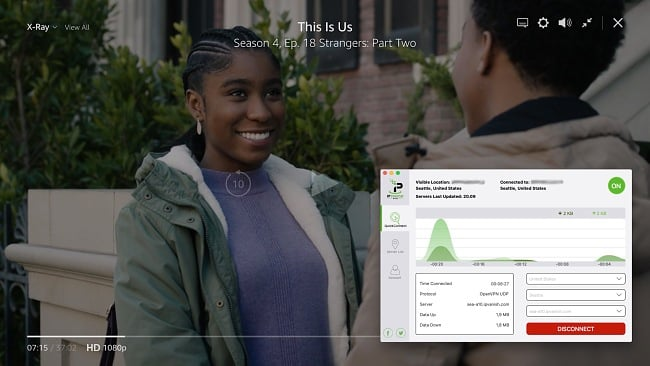Open the IPVanish Twitter icon link
The image size is (650, 366).
401,332
